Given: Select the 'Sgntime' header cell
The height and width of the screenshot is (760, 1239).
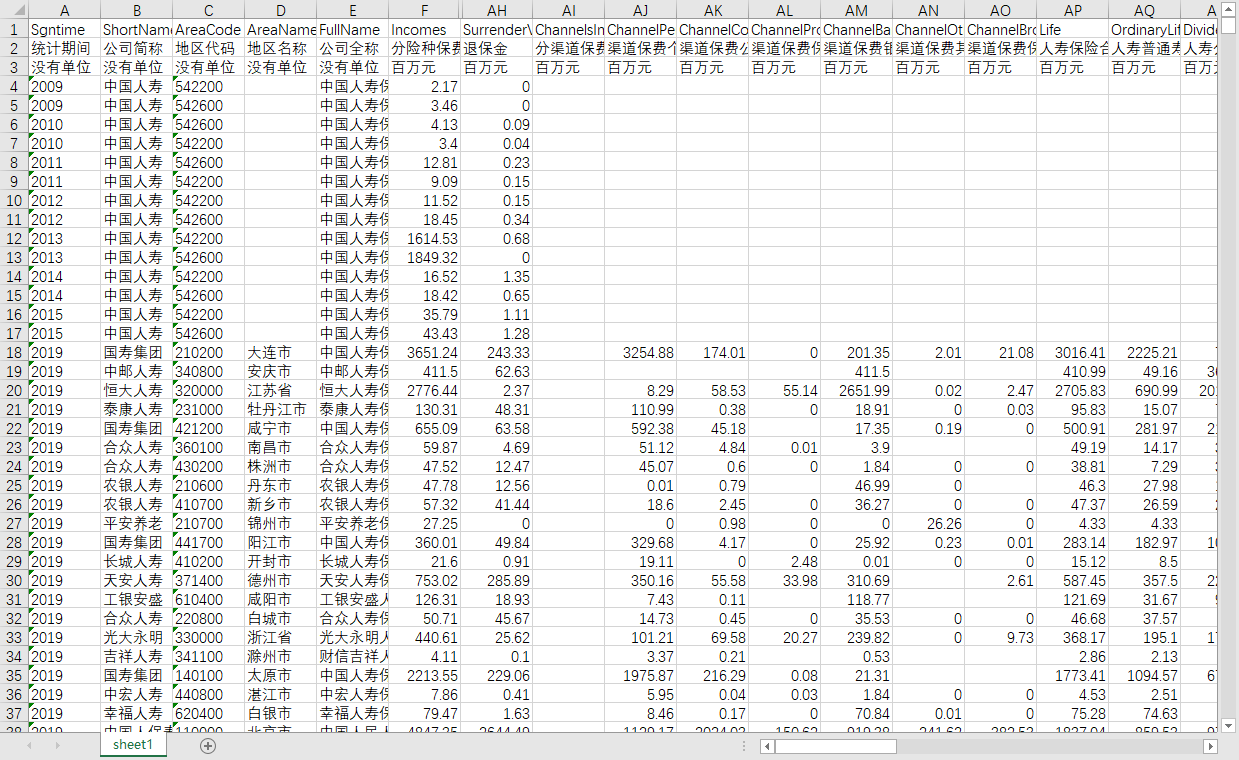Looking at the screenshot, I should [65, 30].
